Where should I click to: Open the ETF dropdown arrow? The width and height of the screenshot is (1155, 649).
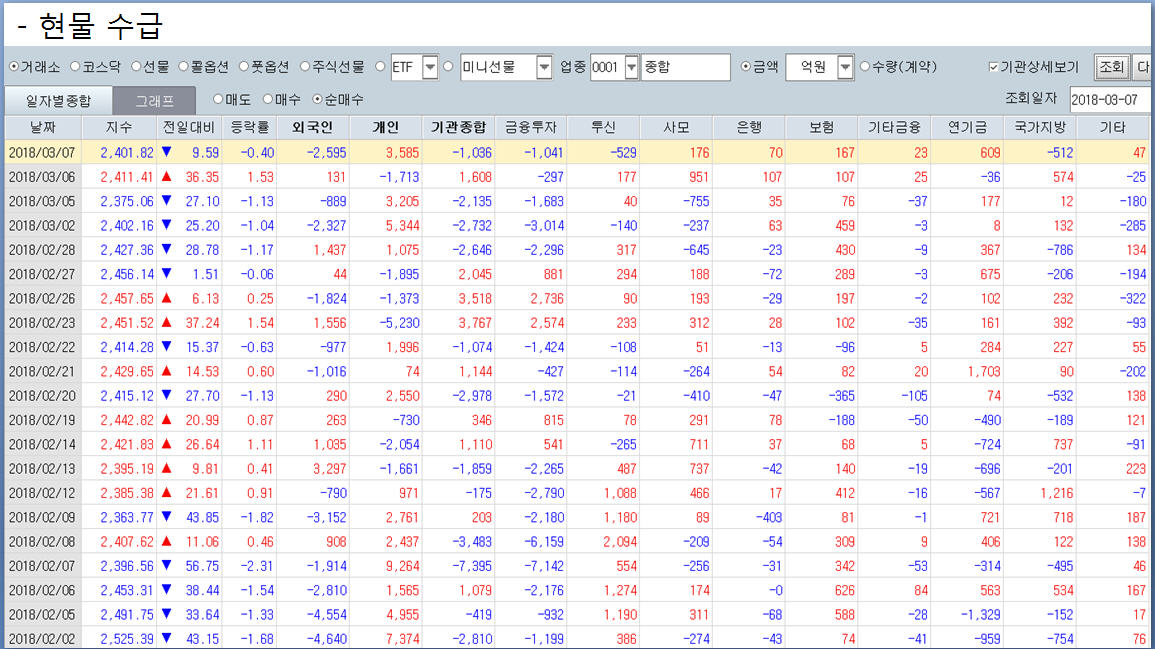tap(430, 67)
